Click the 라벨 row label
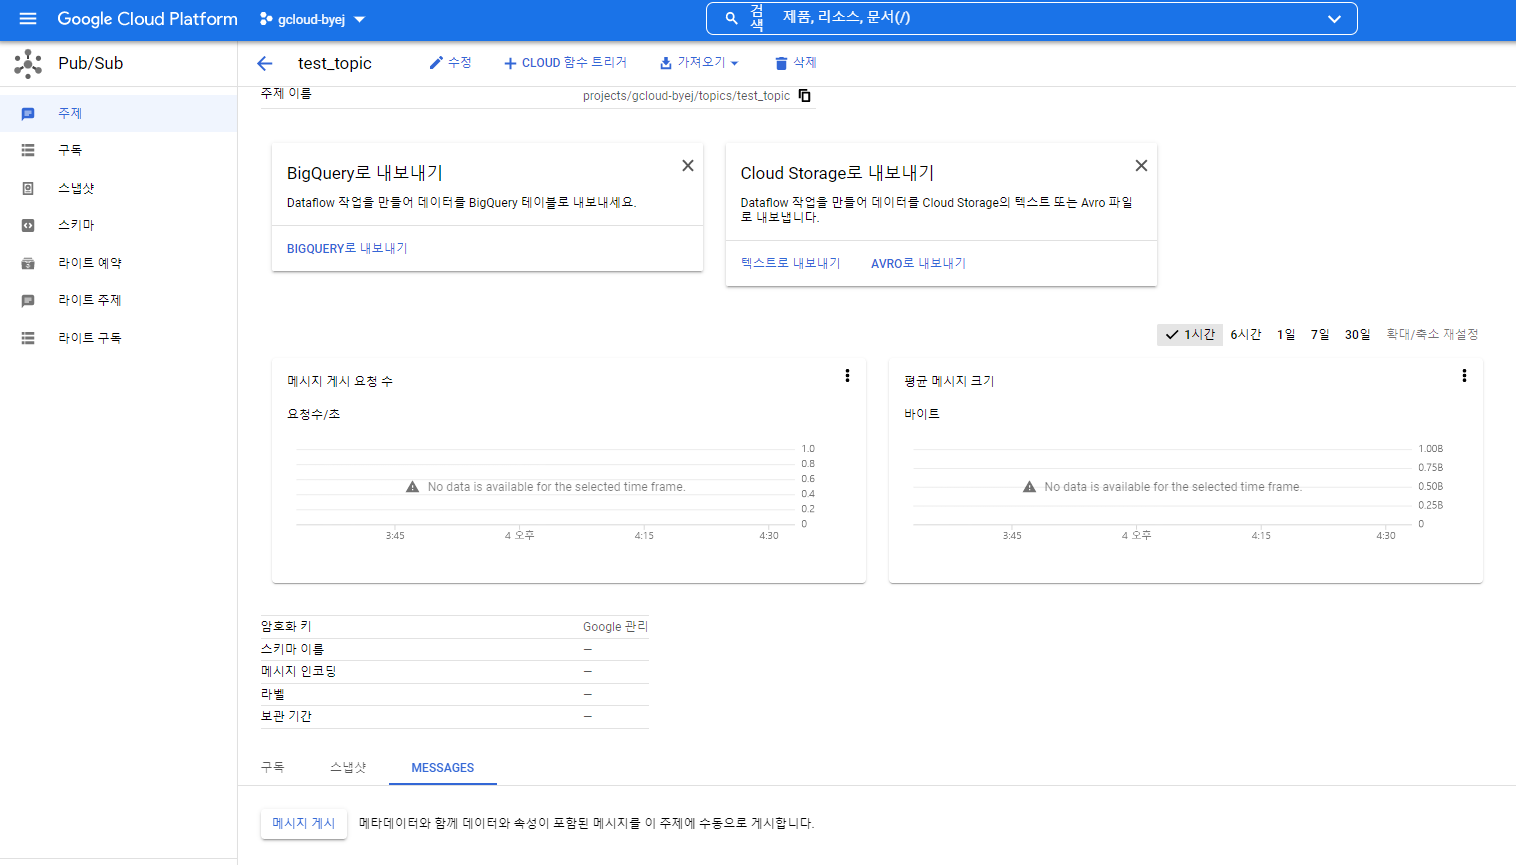This screenshot has width=1516, height=865. pyautogui.click(x=273, y=694)
